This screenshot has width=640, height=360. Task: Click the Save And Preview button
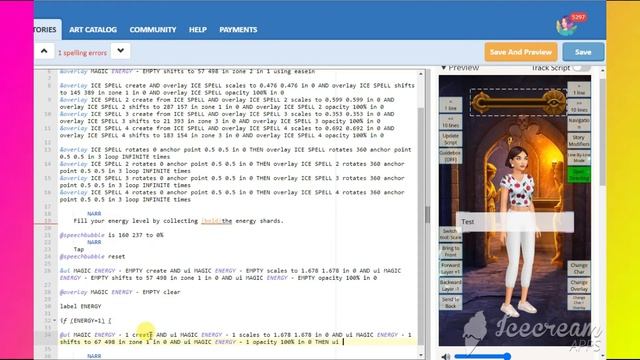pyautogui.click(x=521, y=52)
